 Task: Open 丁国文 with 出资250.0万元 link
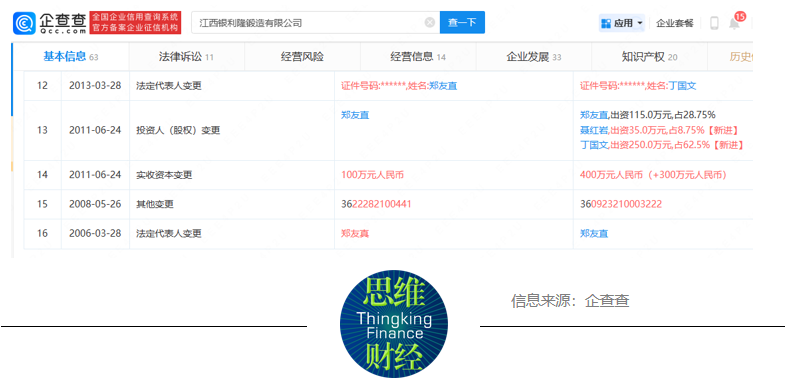[x=594, y=145]
